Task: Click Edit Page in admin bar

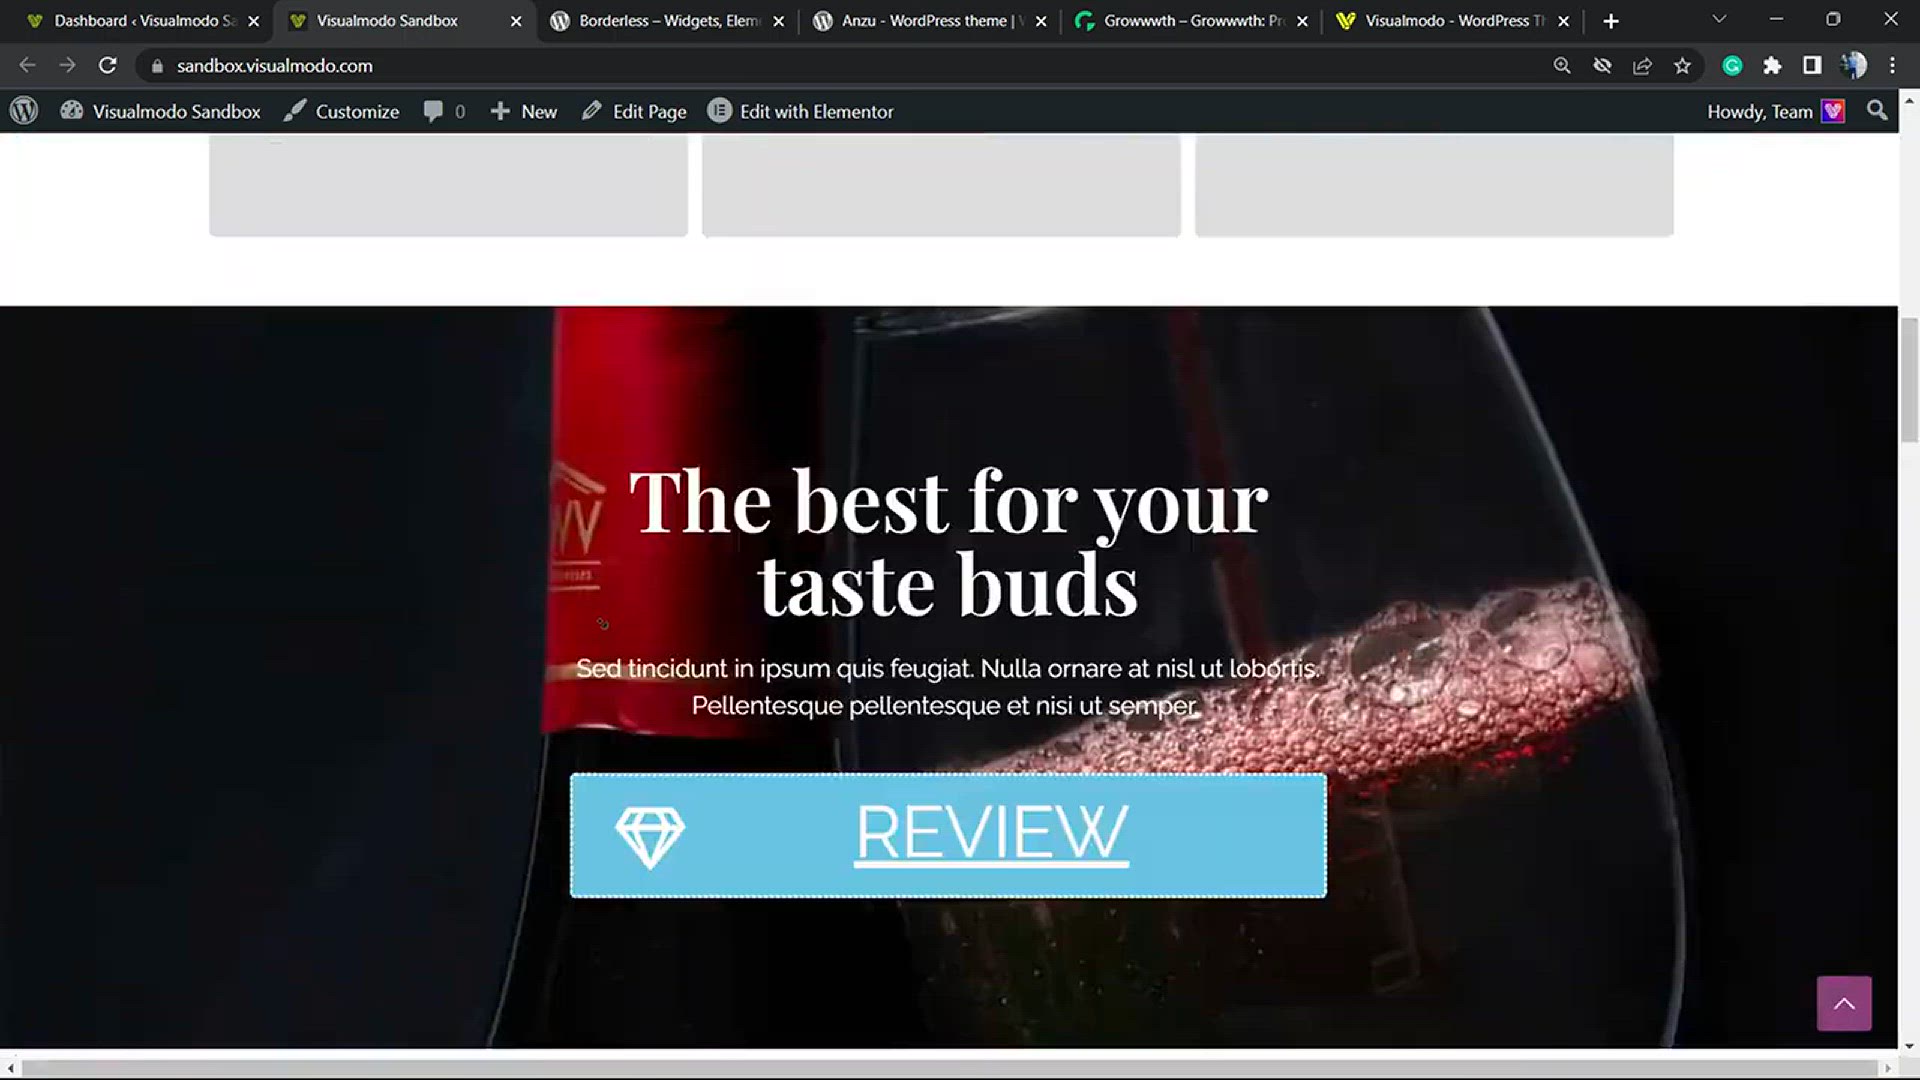Action: (x=634, y=111)
